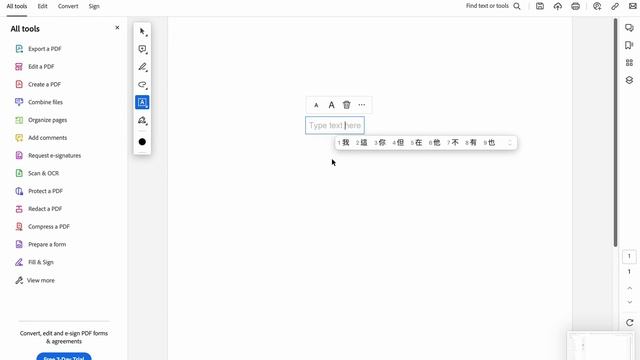640x360 pixels.
Task: Delete the text box with trash icon
Action: pos(347,105)
